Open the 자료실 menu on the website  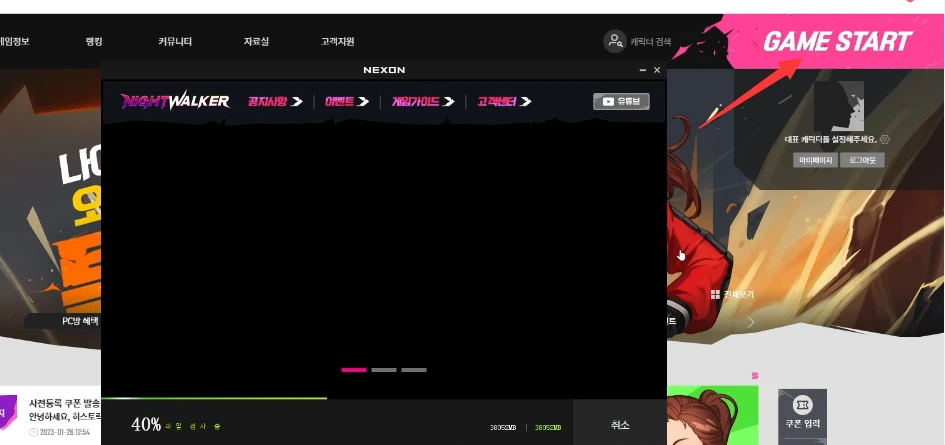(256, 42)
